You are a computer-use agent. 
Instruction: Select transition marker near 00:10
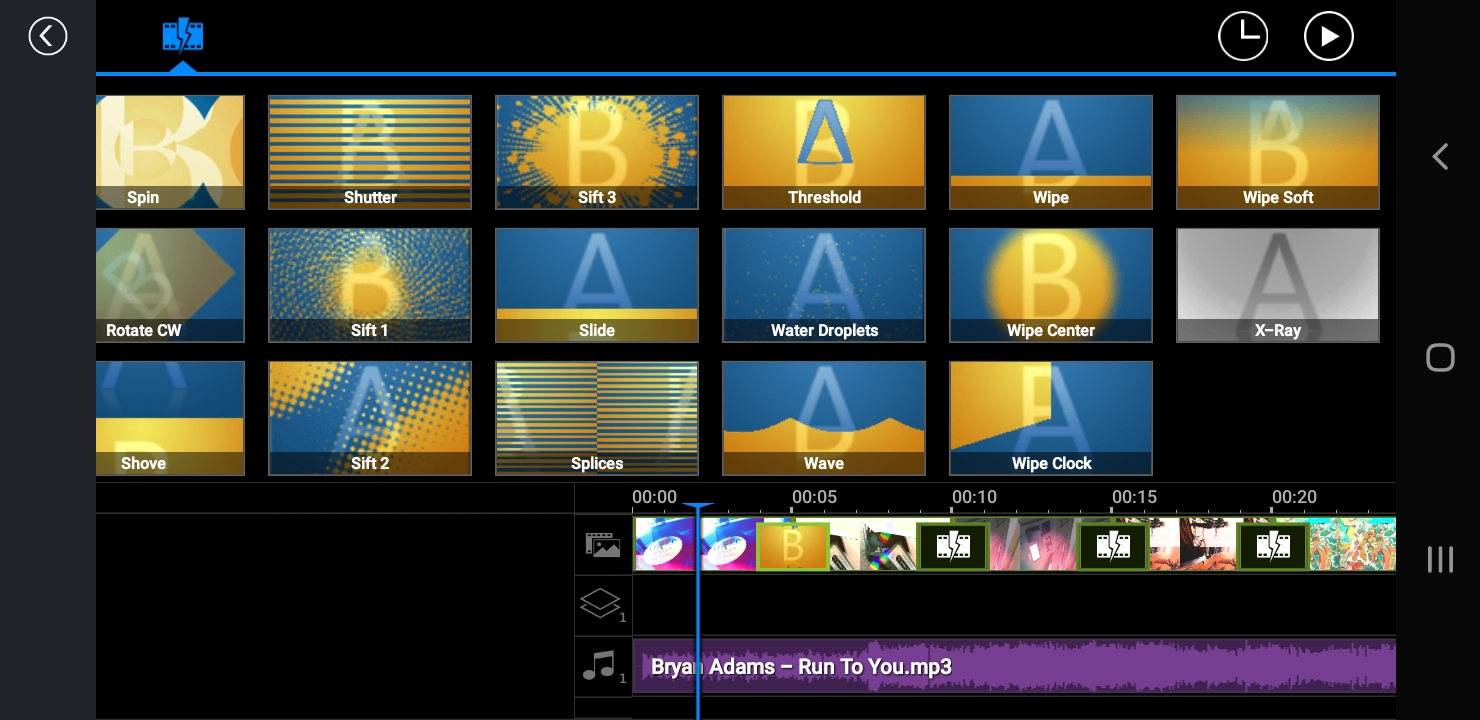point(952,546)
